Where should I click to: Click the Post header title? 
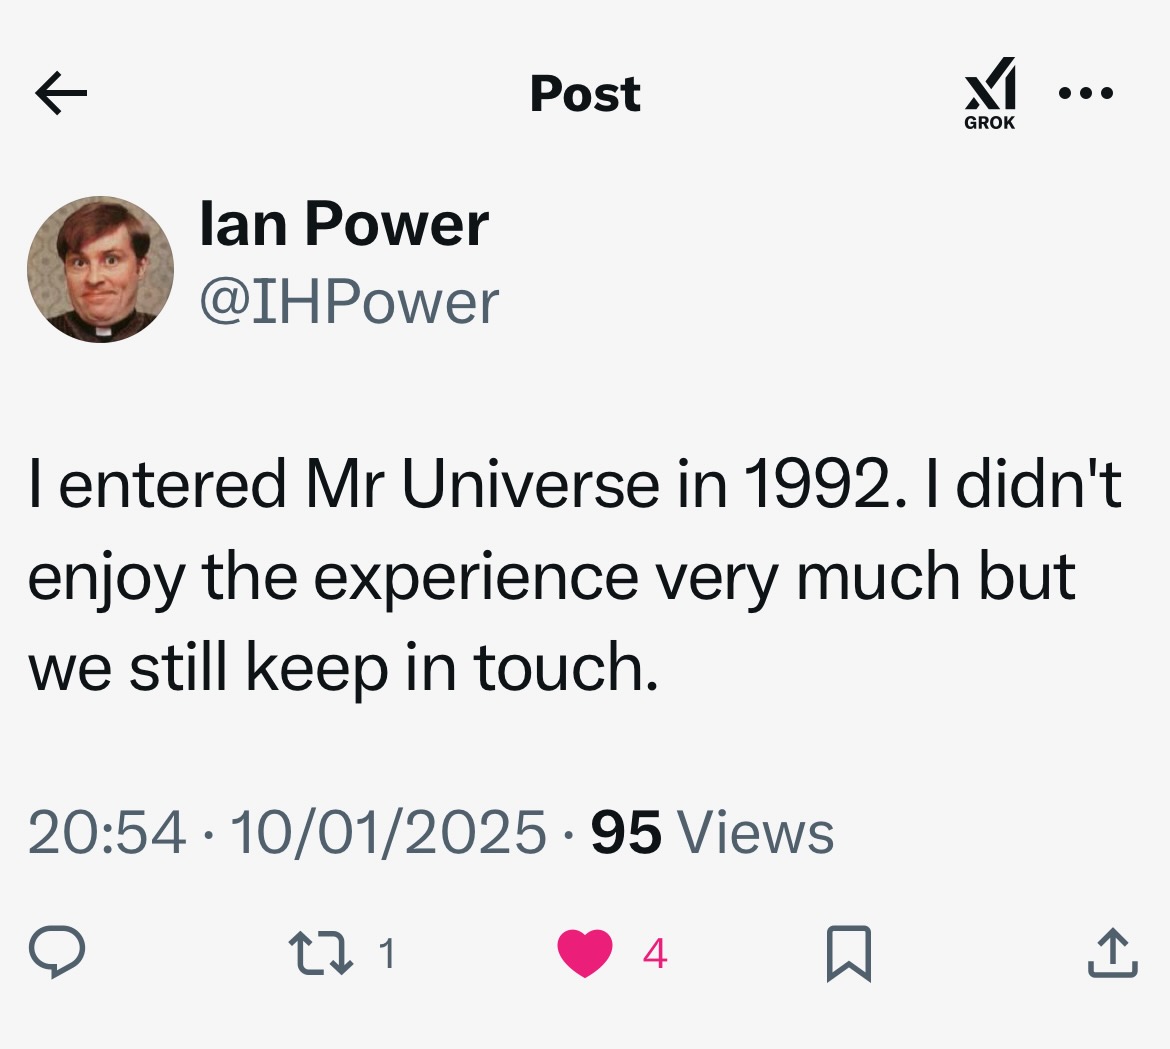pos(585,94)
